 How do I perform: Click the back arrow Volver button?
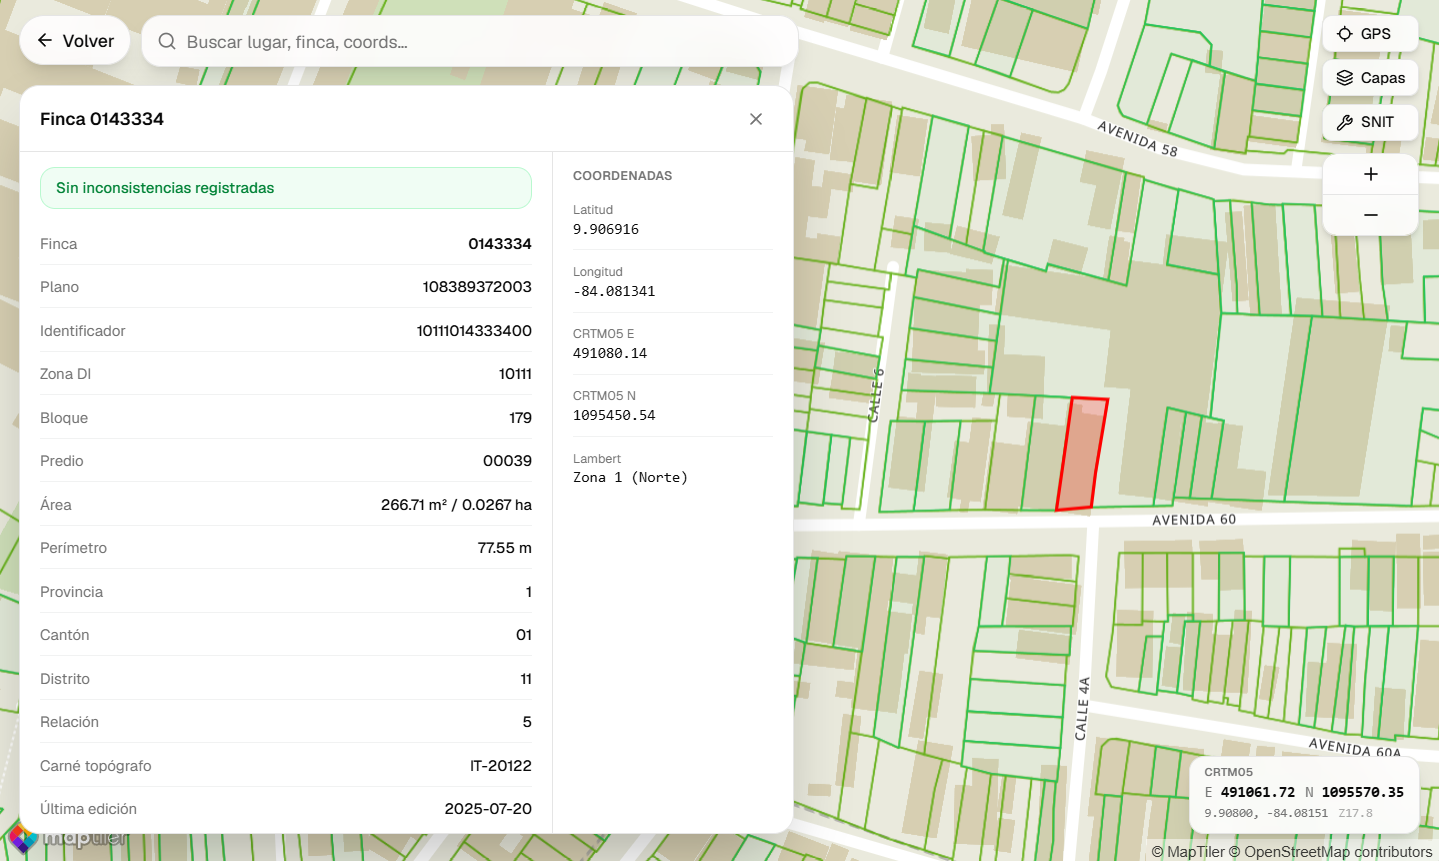coord(75,41)
